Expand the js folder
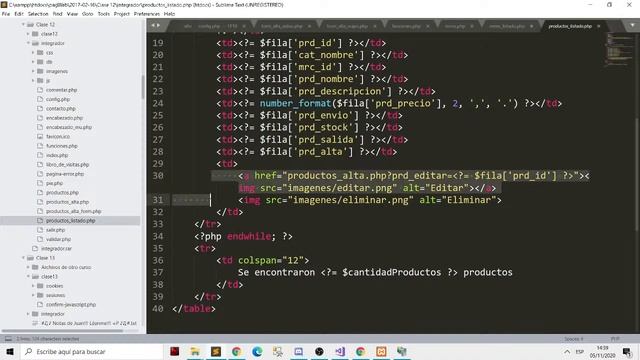This screenshot has height=360, width=640. point(33,81)
